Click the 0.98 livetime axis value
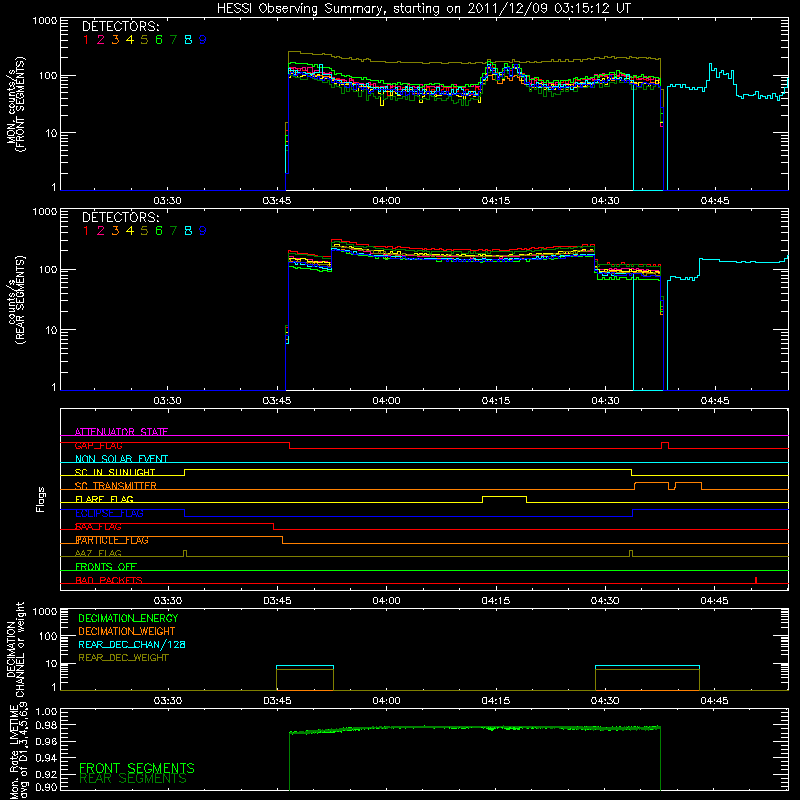800x800 pixels. tap(46, 726)
